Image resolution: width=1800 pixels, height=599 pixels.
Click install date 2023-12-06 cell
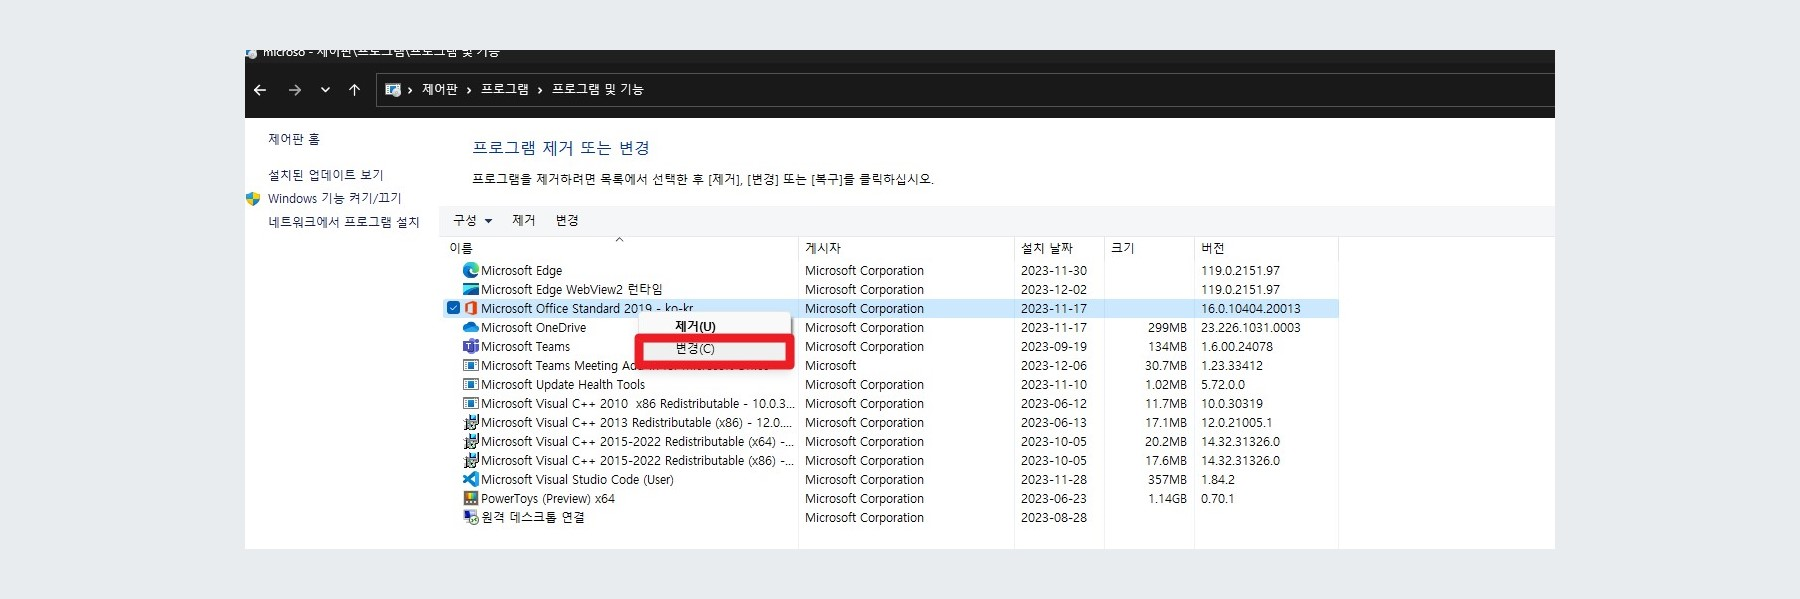(x=1054, y=366)
